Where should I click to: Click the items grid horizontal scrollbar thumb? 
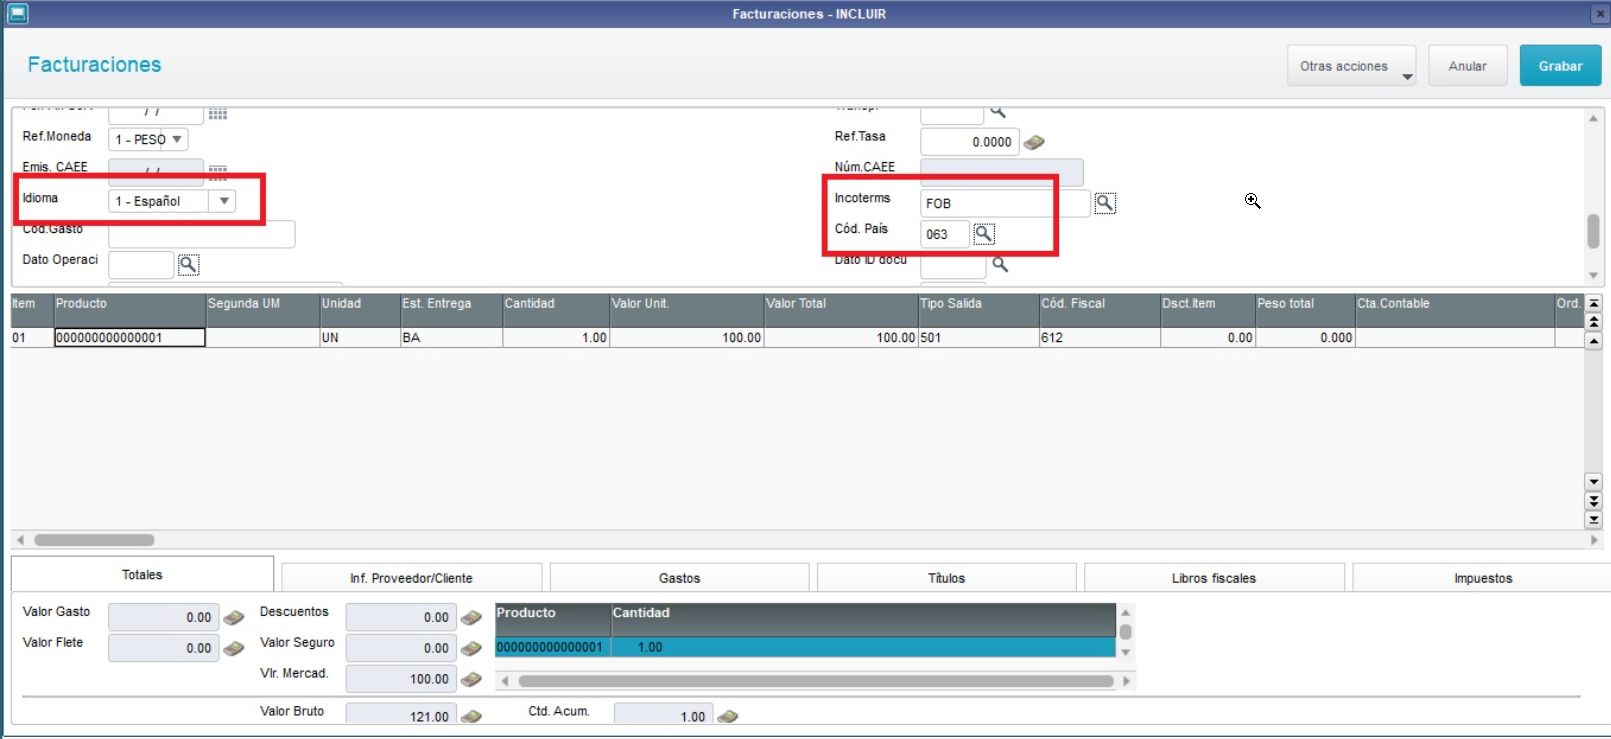click(x=94, y=540)
